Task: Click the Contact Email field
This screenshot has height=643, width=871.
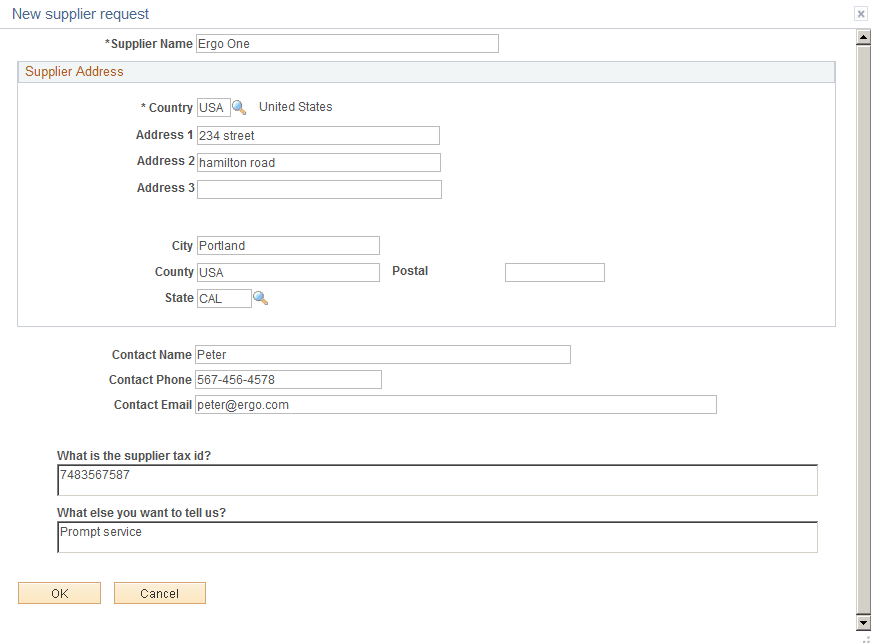Action: 455,405
